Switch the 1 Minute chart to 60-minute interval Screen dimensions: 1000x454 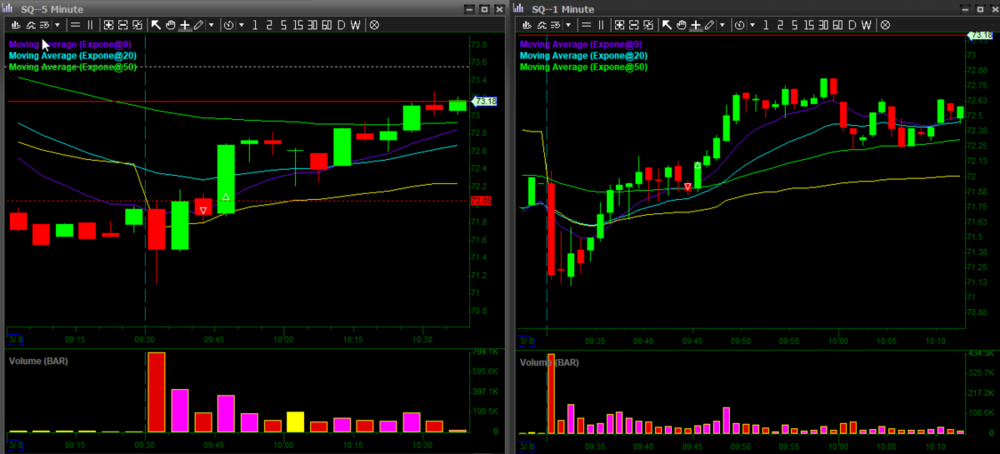[836, 24]
